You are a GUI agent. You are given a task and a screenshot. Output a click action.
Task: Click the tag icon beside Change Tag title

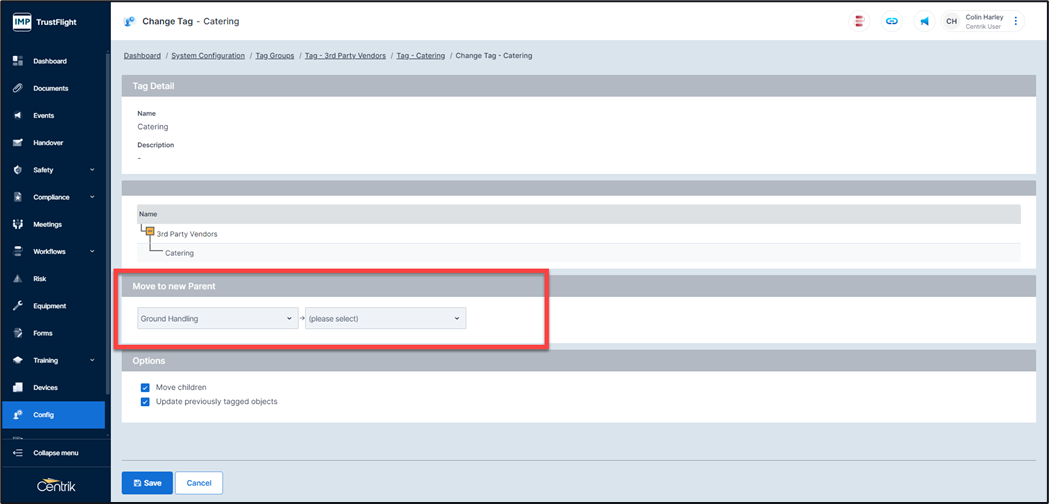tap(130, 21)
